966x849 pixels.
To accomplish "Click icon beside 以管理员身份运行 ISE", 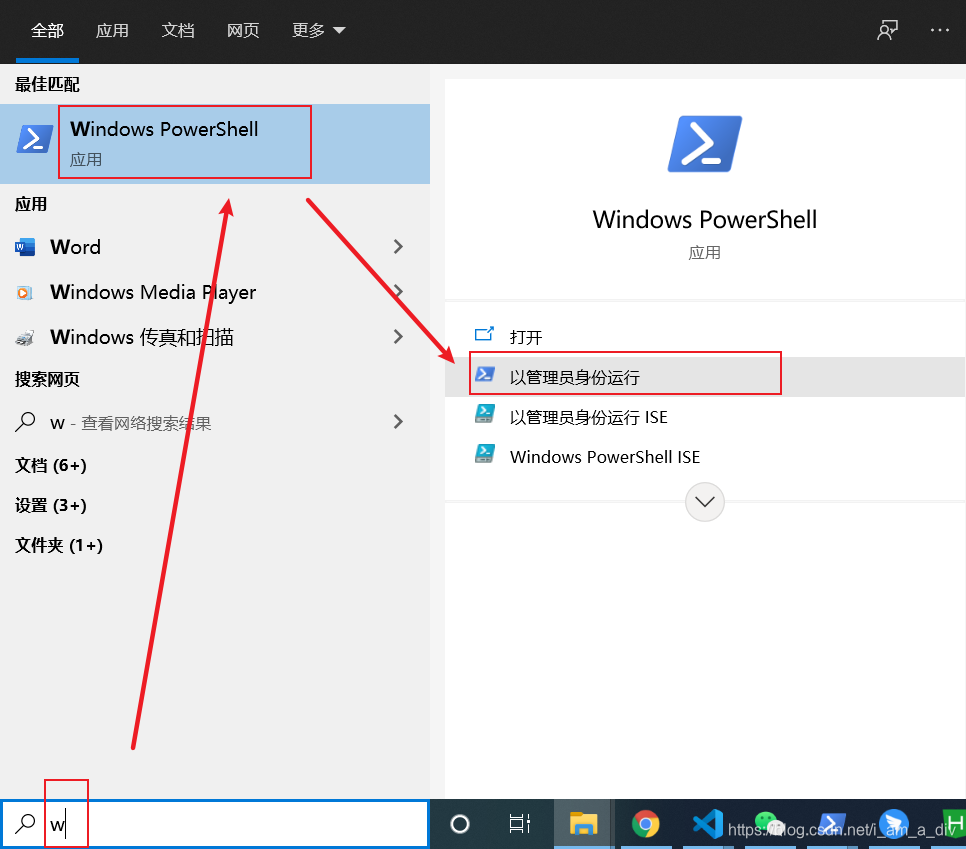I will tap(485, 413).
